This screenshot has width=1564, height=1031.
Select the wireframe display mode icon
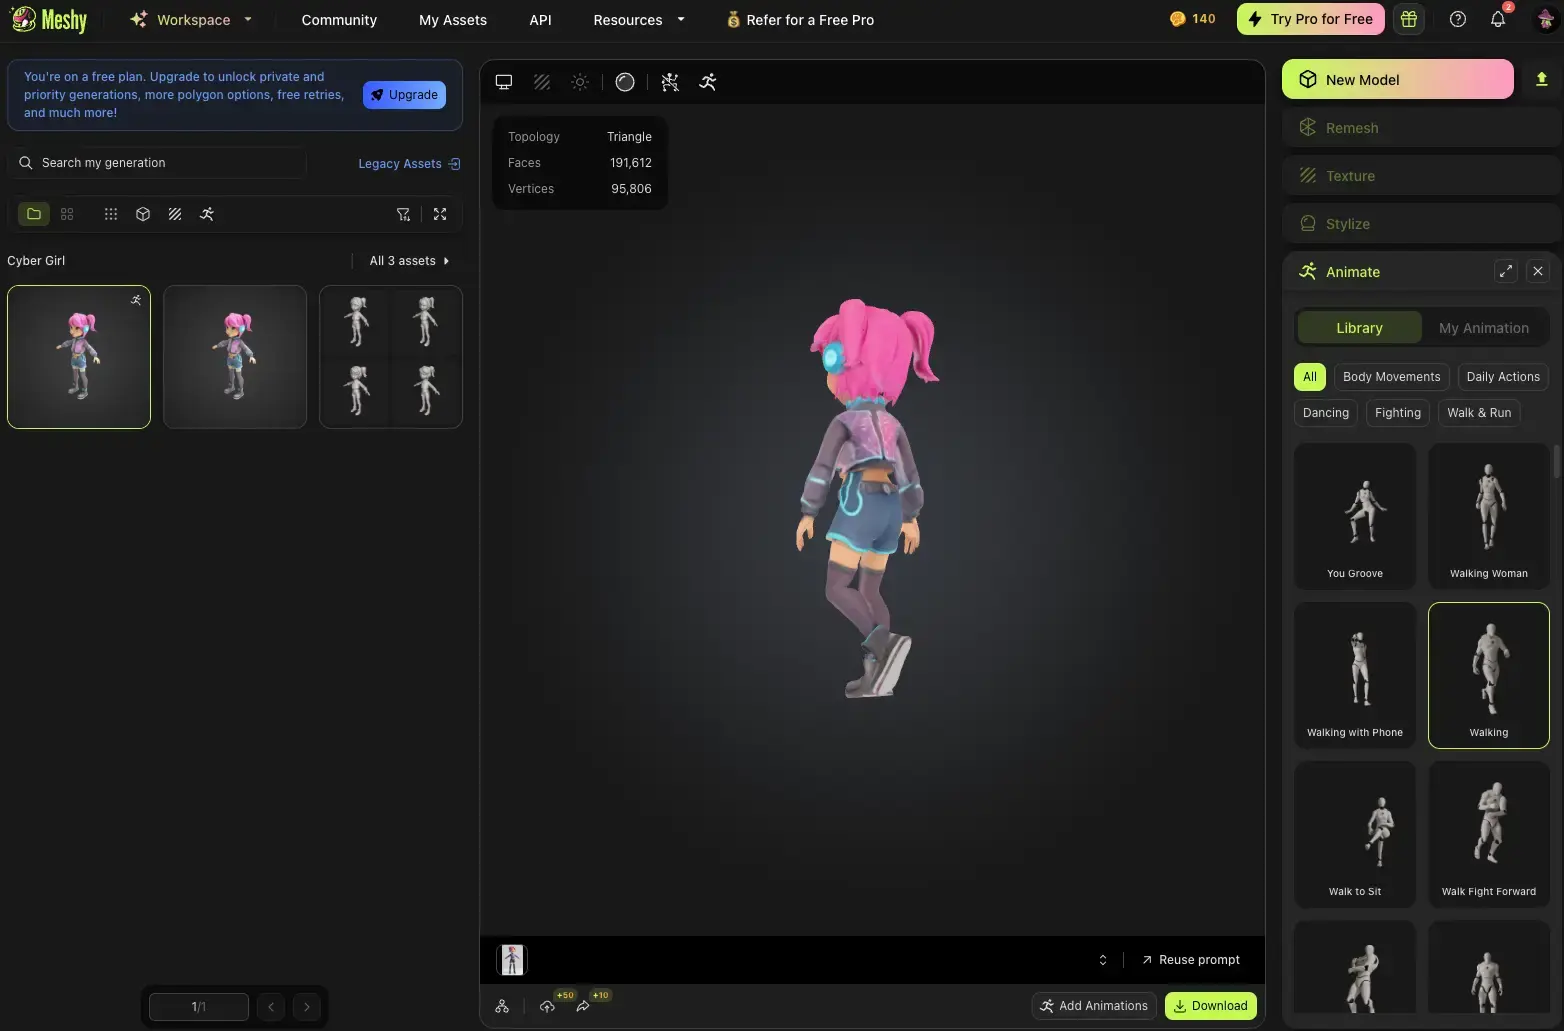(541, 82)
